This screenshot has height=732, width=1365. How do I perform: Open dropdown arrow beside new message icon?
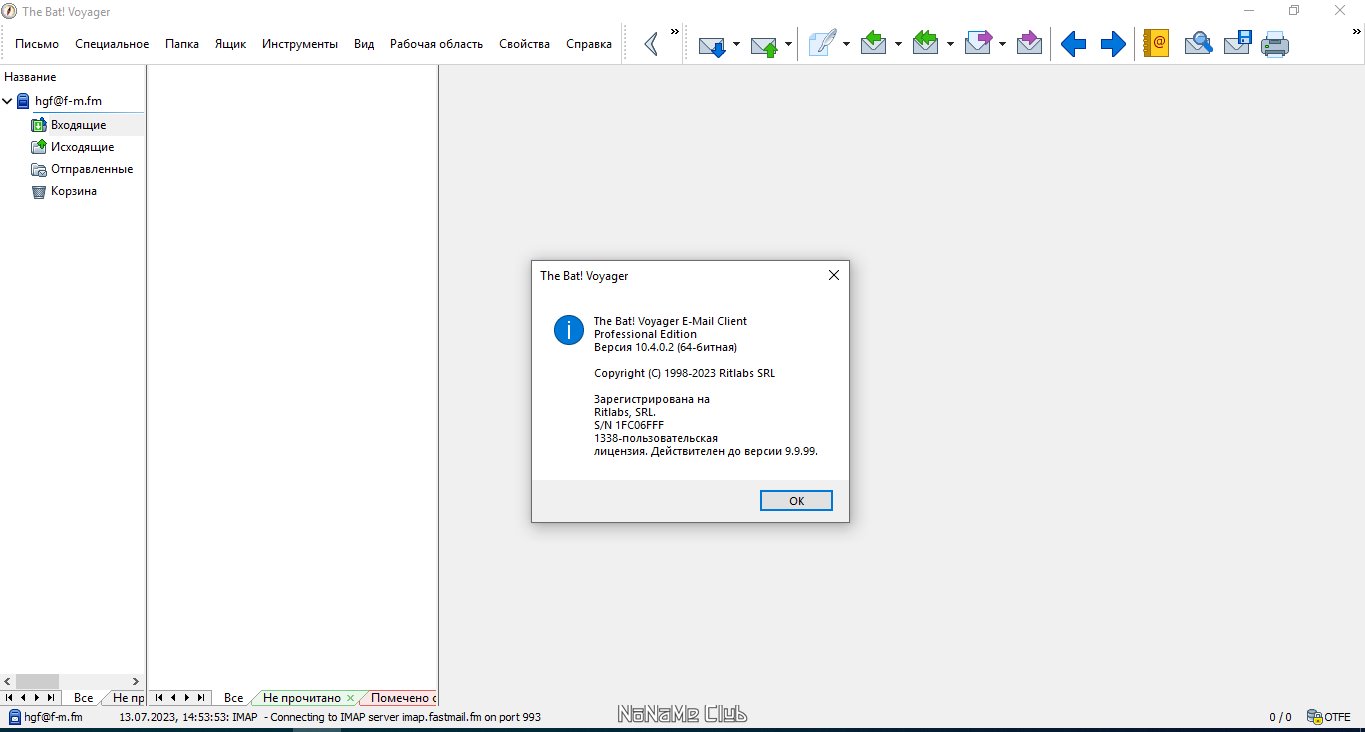(846, 44)
